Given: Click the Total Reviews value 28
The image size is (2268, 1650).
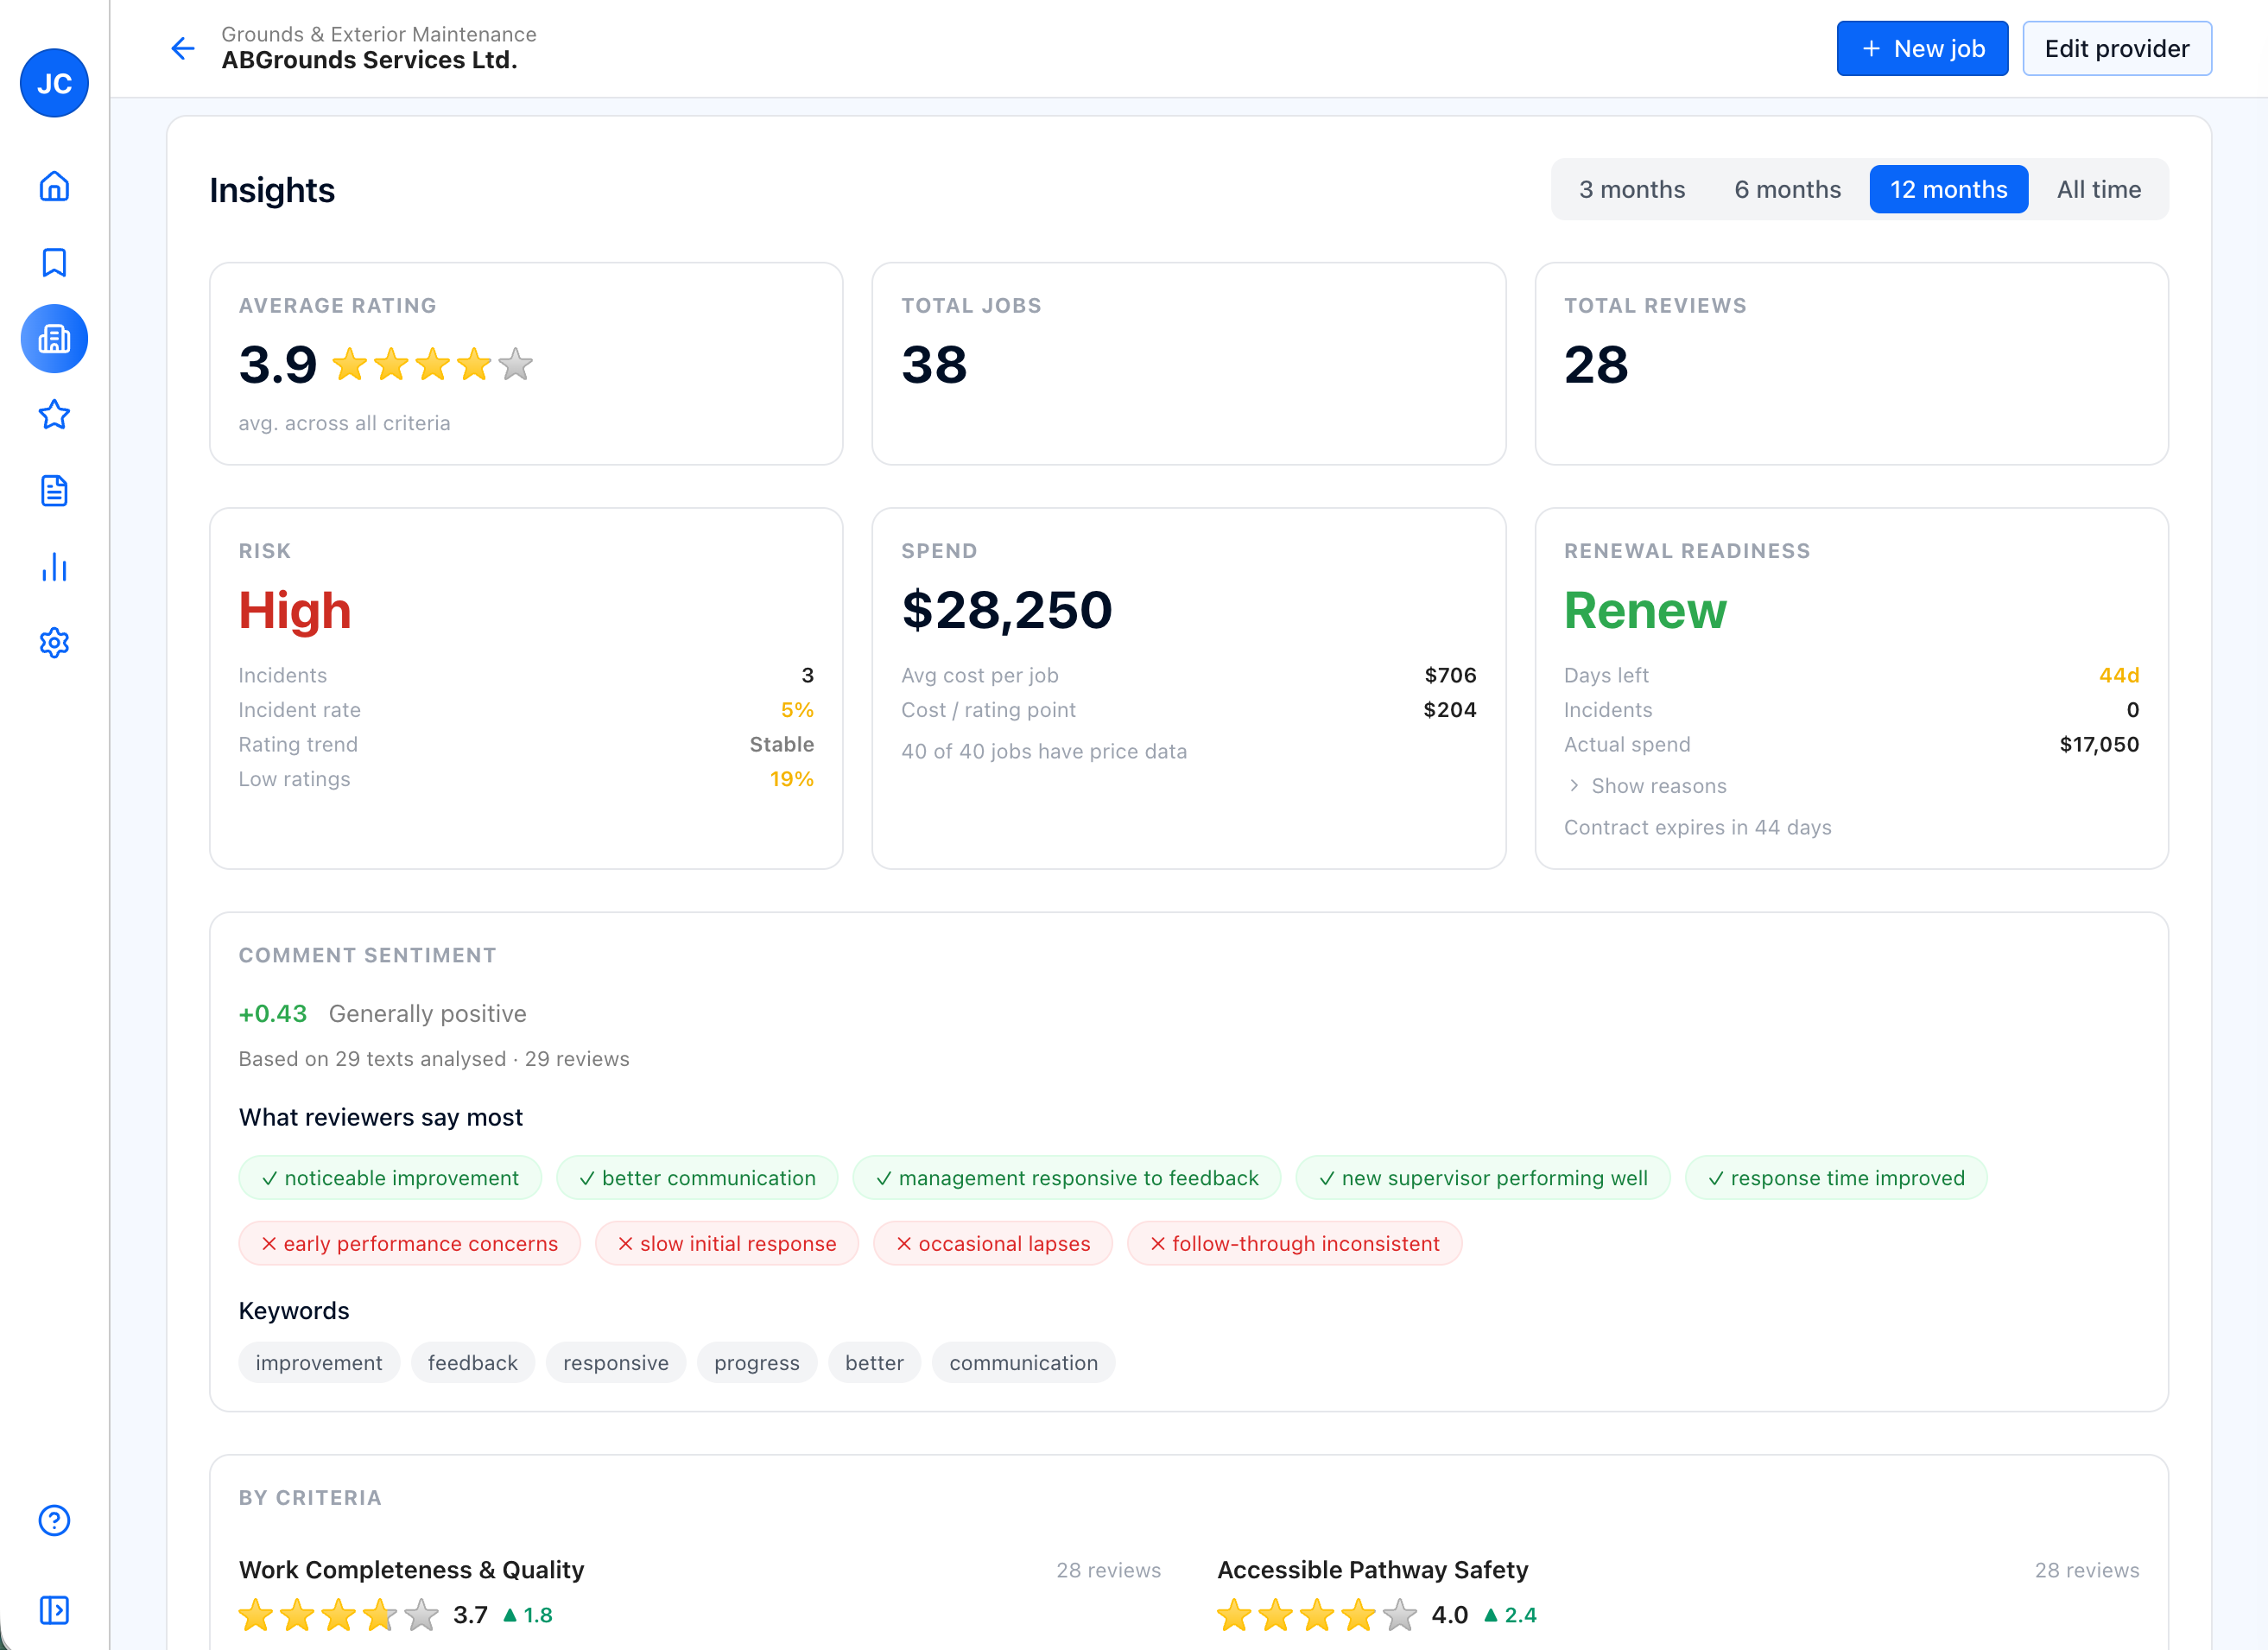Looking at the screenshot, I should pyautogui.click(x=1596, y=364).
